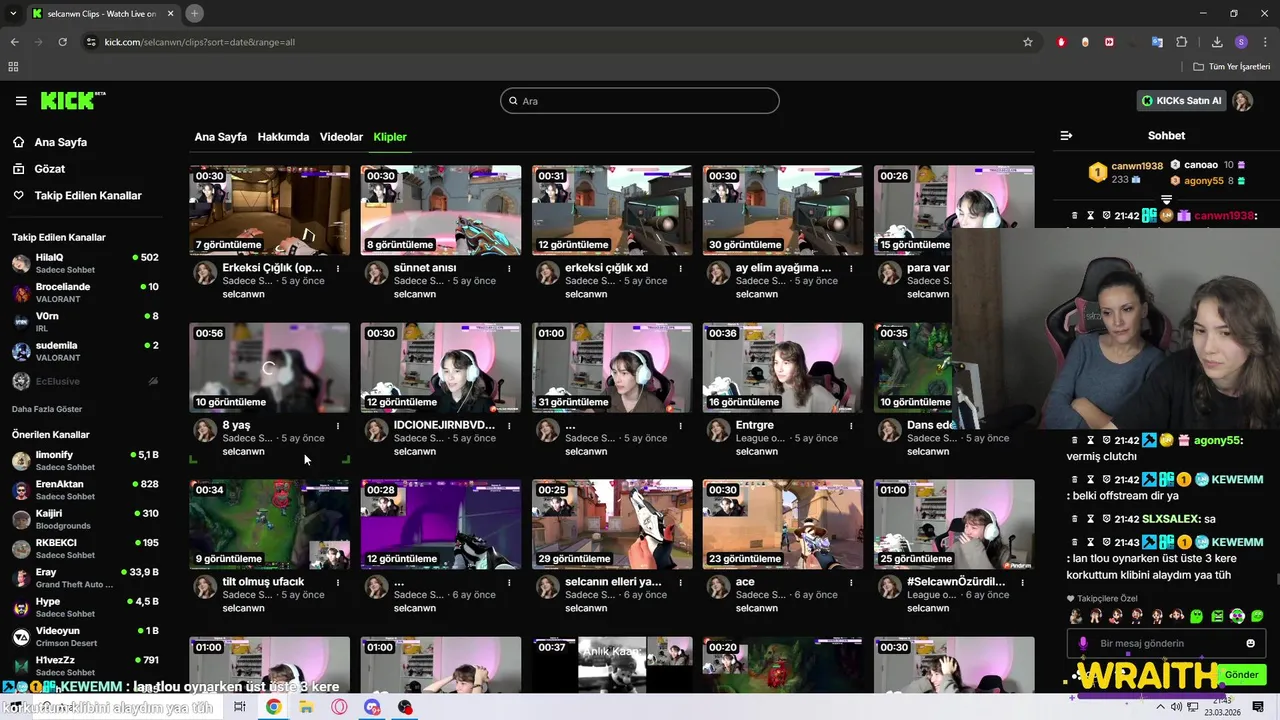Play the selcanın elleri ya... clip thumbnail
Viewport: 1280px width, 720px height.
coord(612,524)
